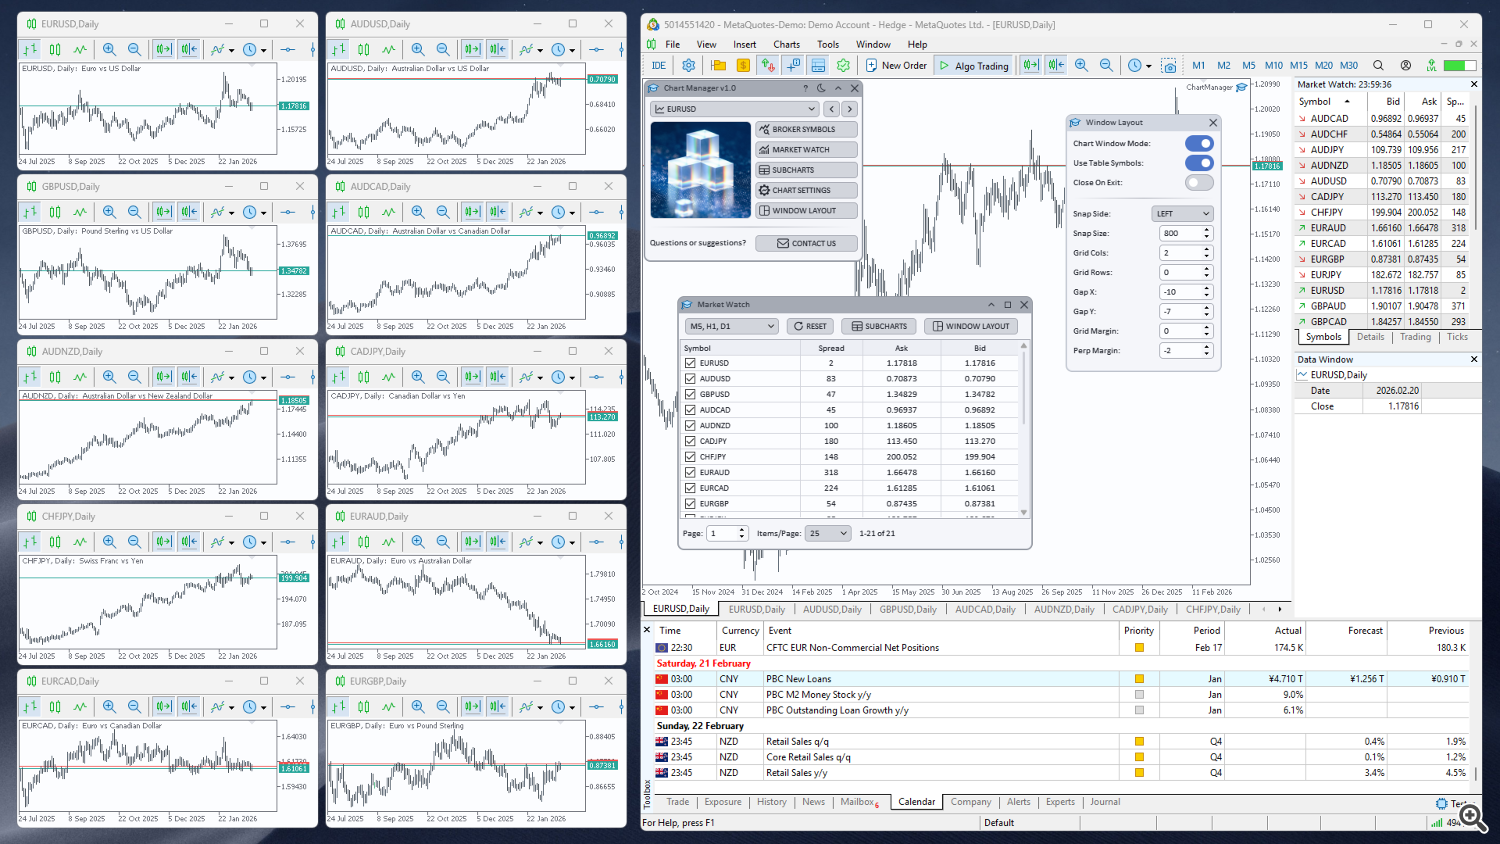
Task: Click the CONTACT US button in Chart Manager
Action: point(806,242)
